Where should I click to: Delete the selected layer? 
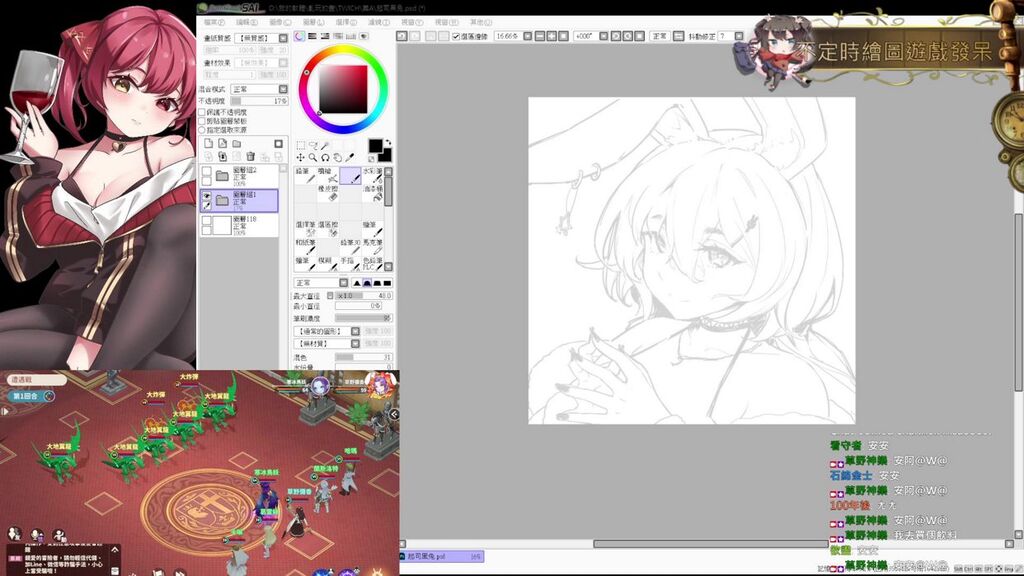coord(251,157)
